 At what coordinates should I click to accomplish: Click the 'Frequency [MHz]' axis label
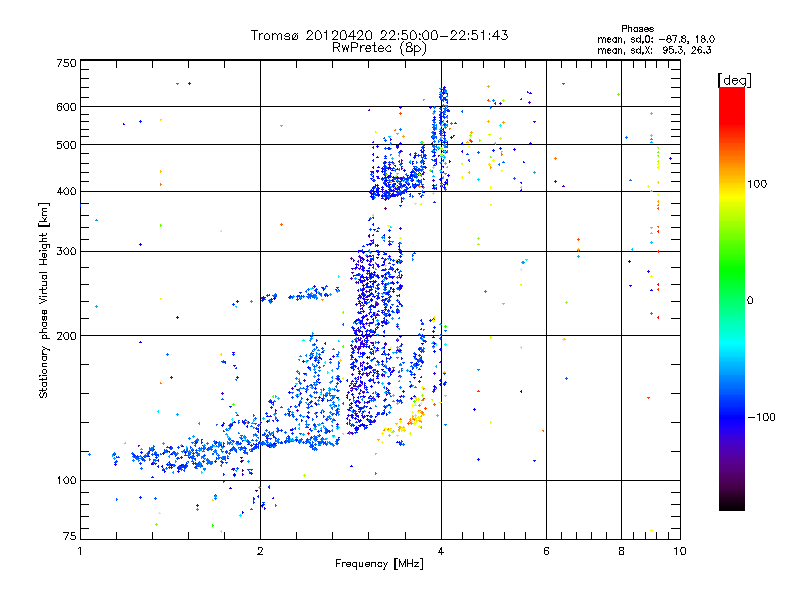[379, 564]
